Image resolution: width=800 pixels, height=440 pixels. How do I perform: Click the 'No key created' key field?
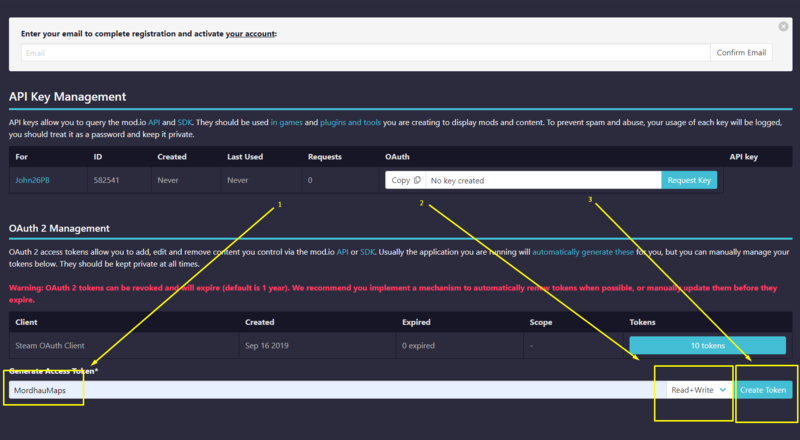[x=540, y=181]
